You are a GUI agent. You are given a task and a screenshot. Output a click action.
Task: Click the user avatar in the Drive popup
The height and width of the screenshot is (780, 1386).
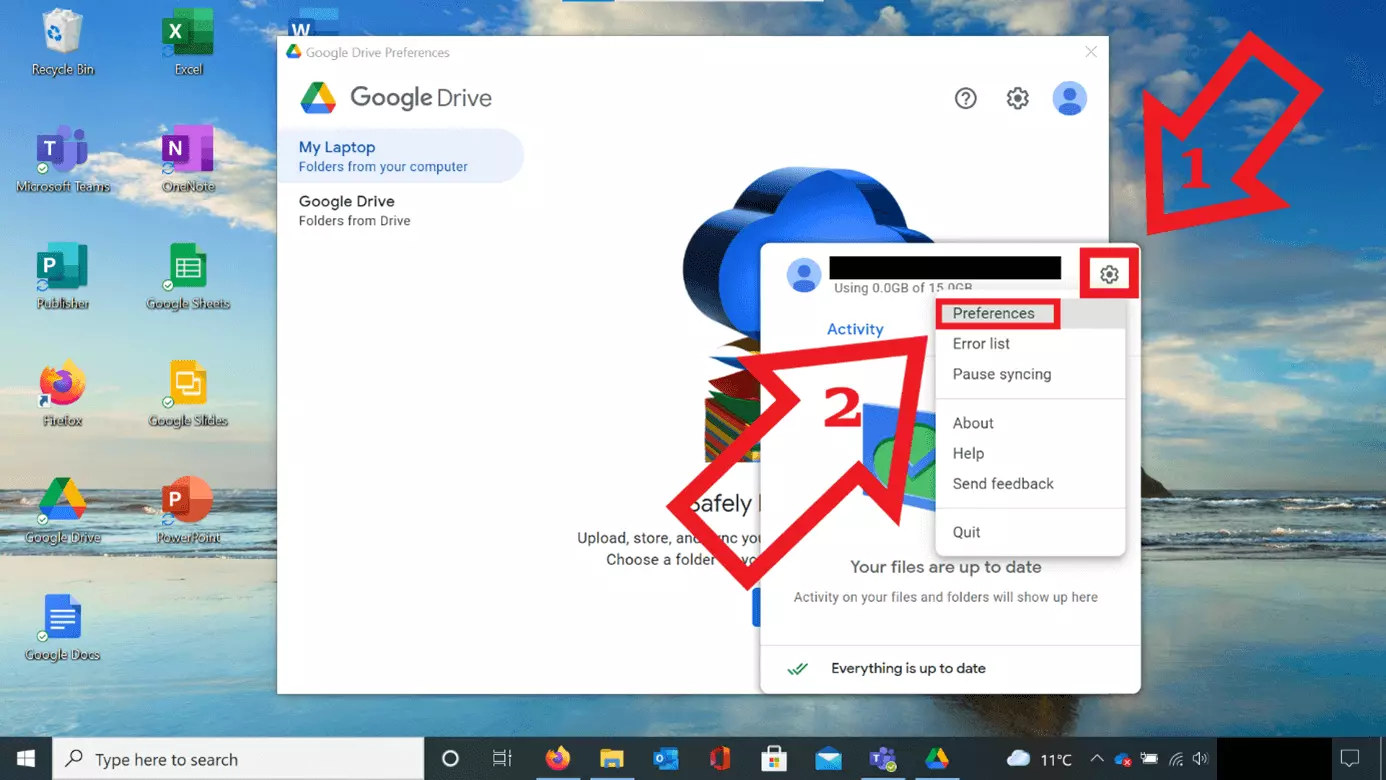pos(804,275)
